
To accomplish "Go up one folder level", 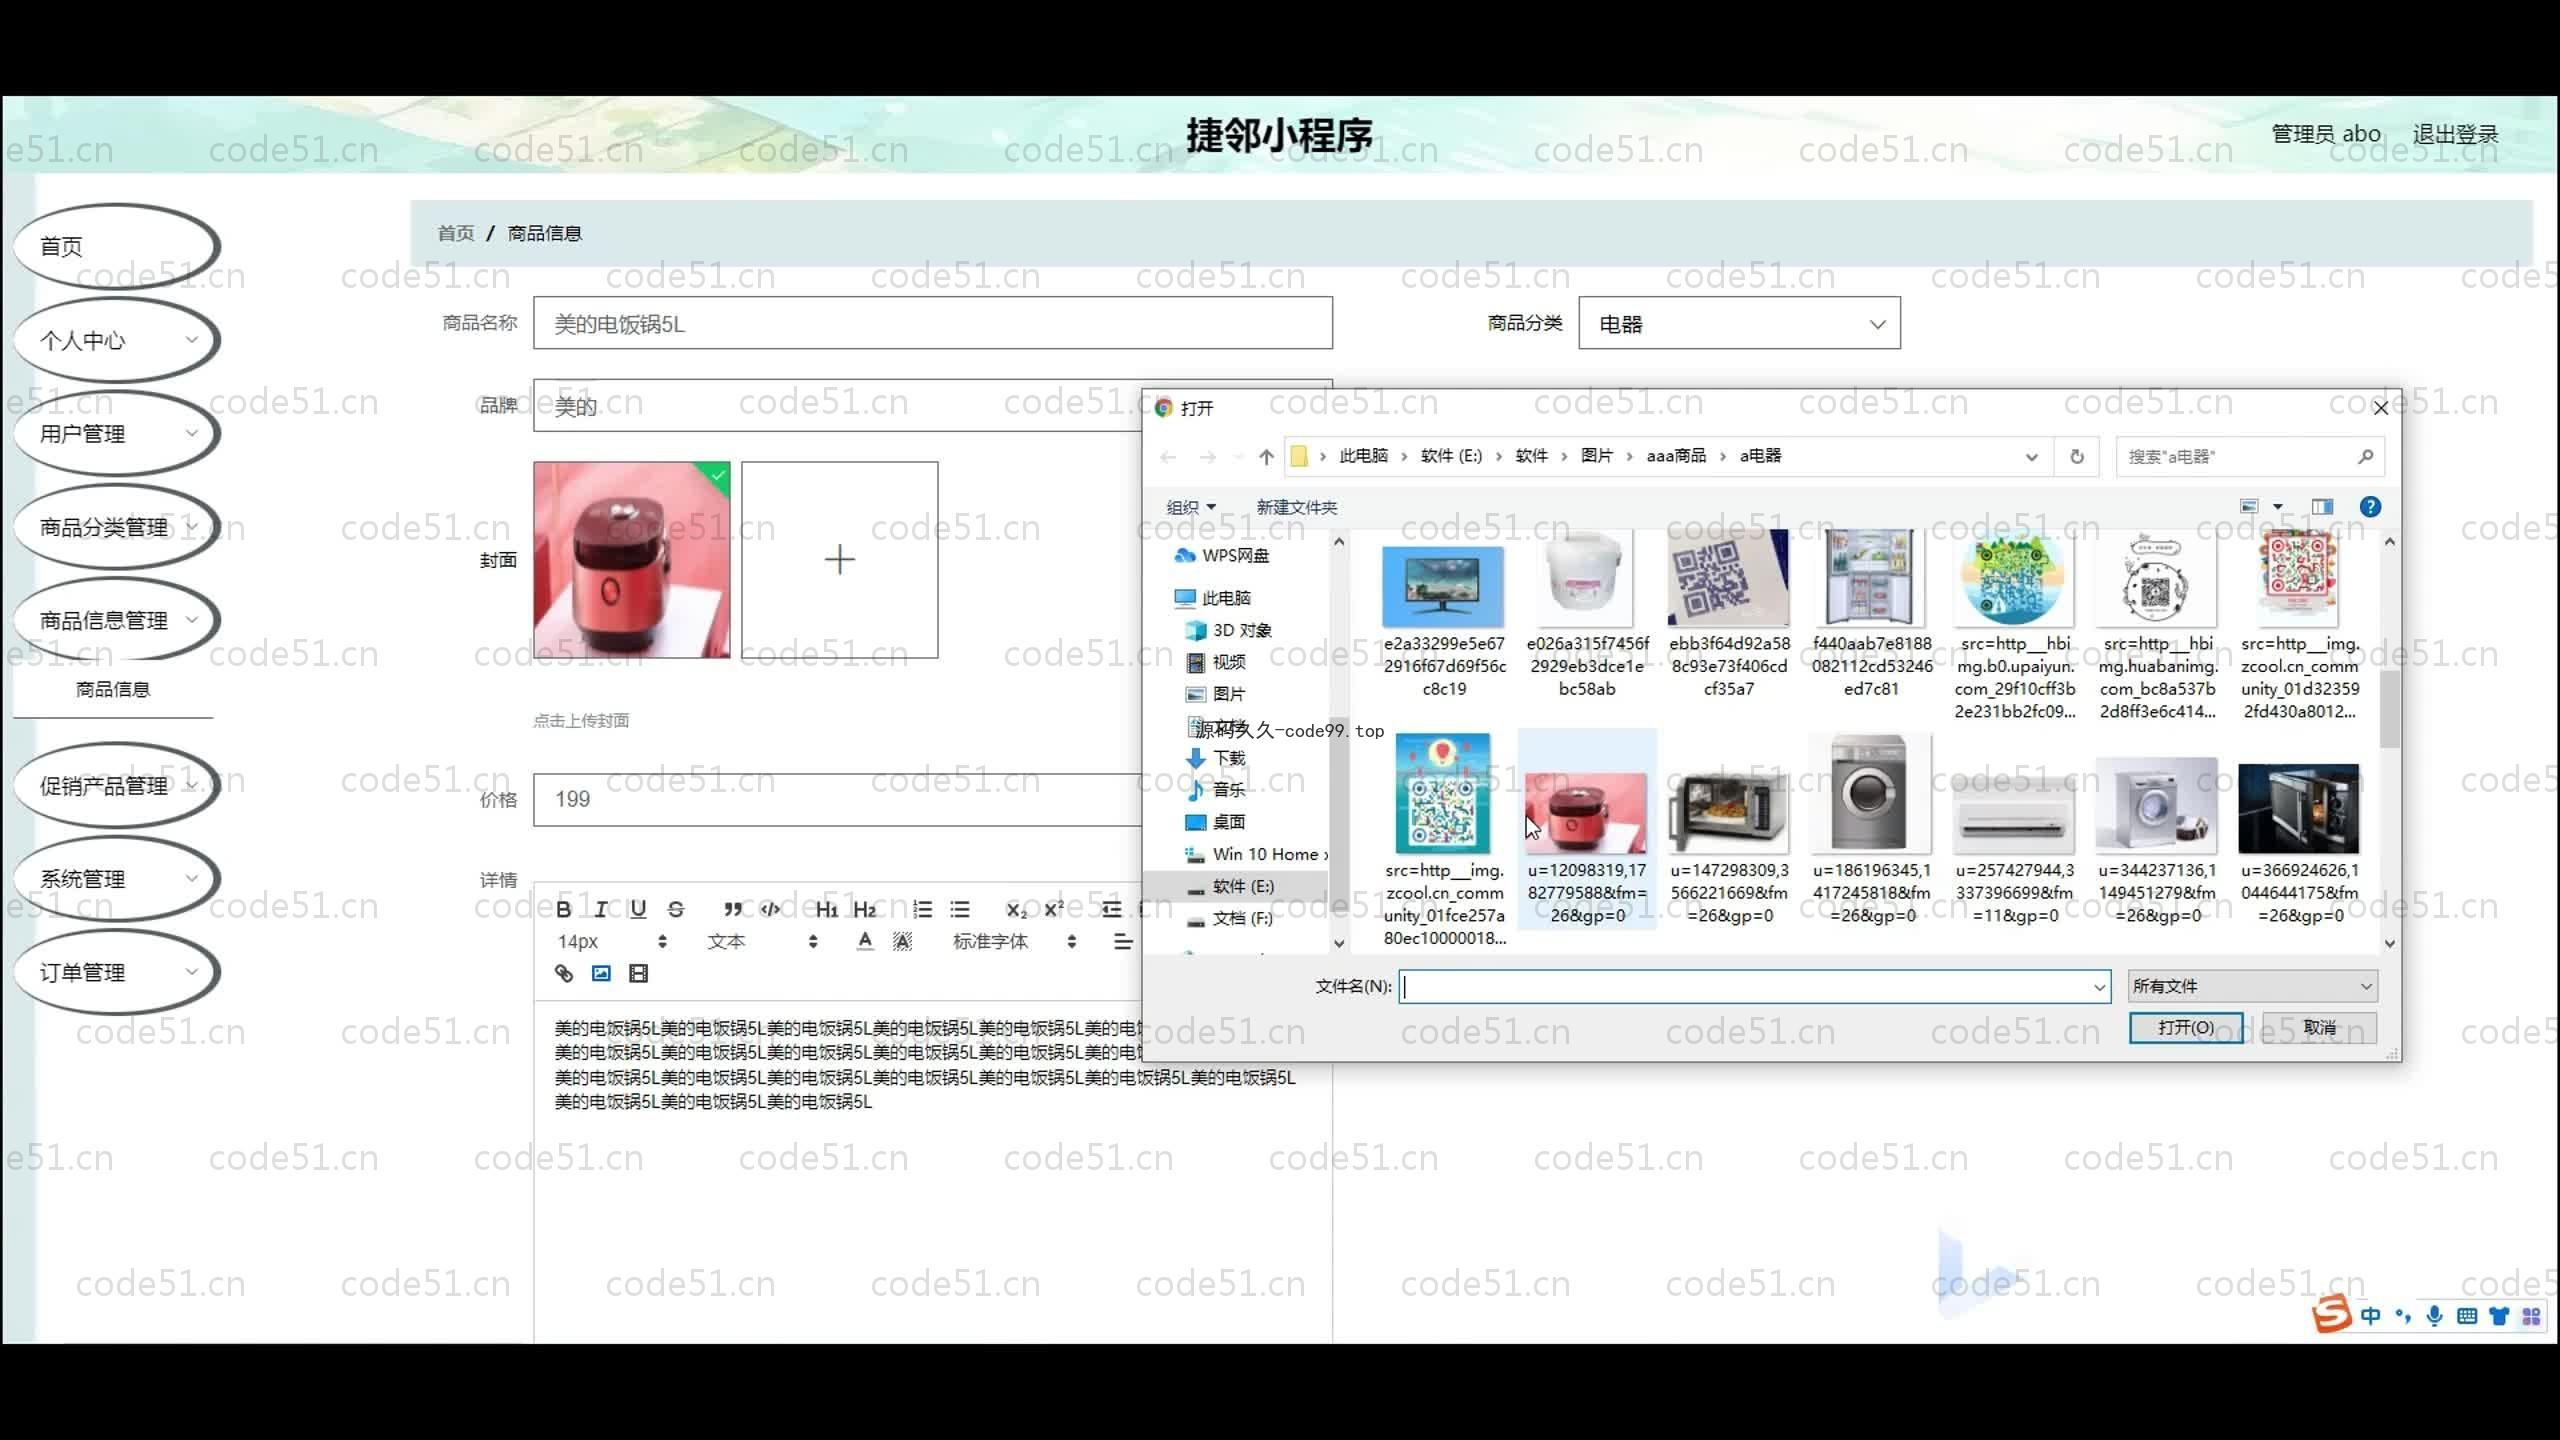I will tap(1266, 456).
